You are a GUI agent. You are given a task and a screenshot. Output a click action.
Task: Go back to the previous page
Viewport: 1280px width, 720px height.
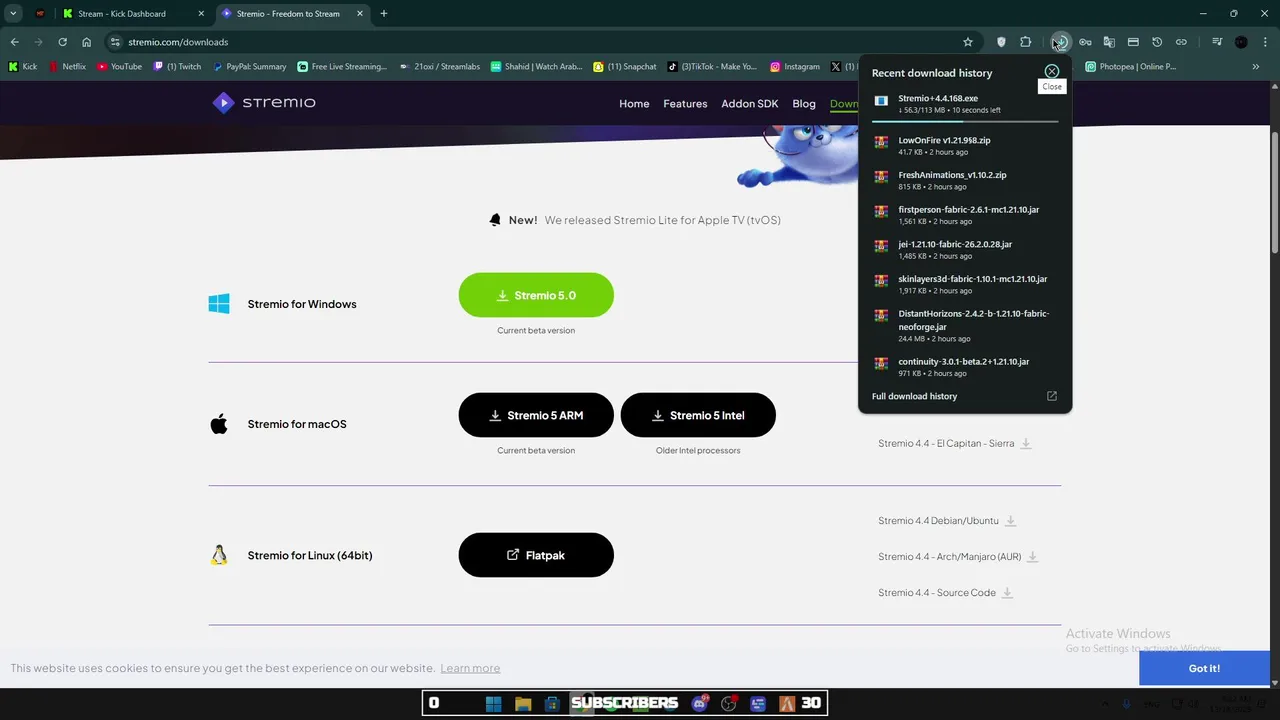[x=14, y=42]
